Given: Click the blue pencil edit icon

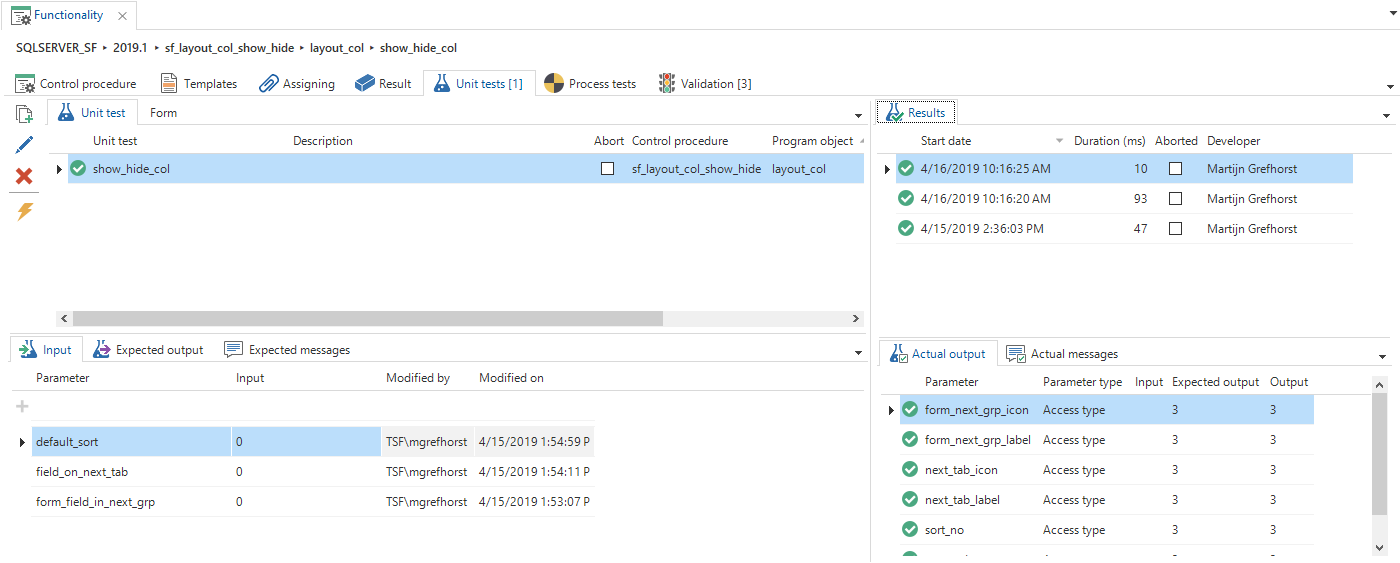Looking at the screenshot, I should (25, 145).
